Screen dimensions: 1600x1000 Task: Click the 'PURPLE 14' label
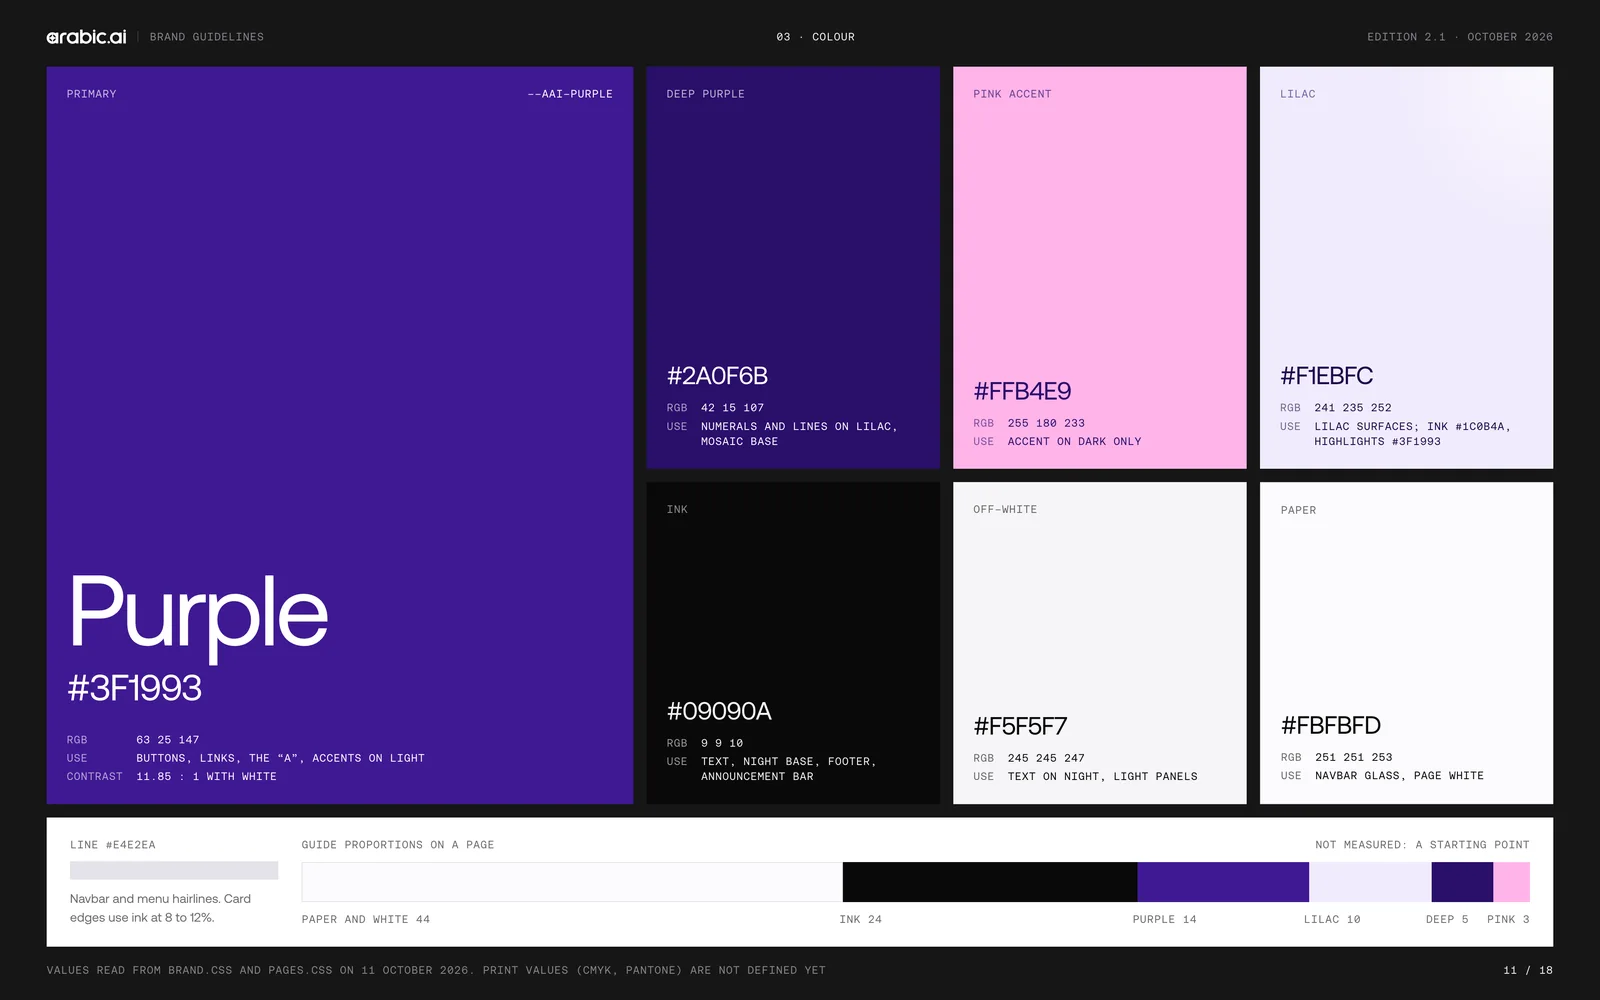[1164, 920]
